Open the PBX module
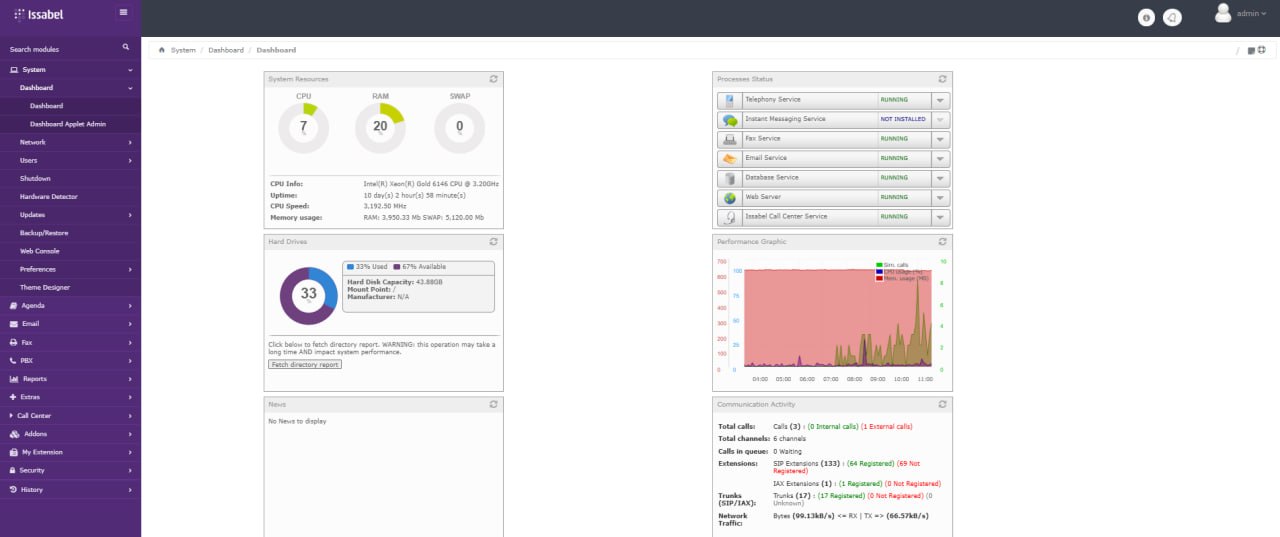 coord(70,360)
